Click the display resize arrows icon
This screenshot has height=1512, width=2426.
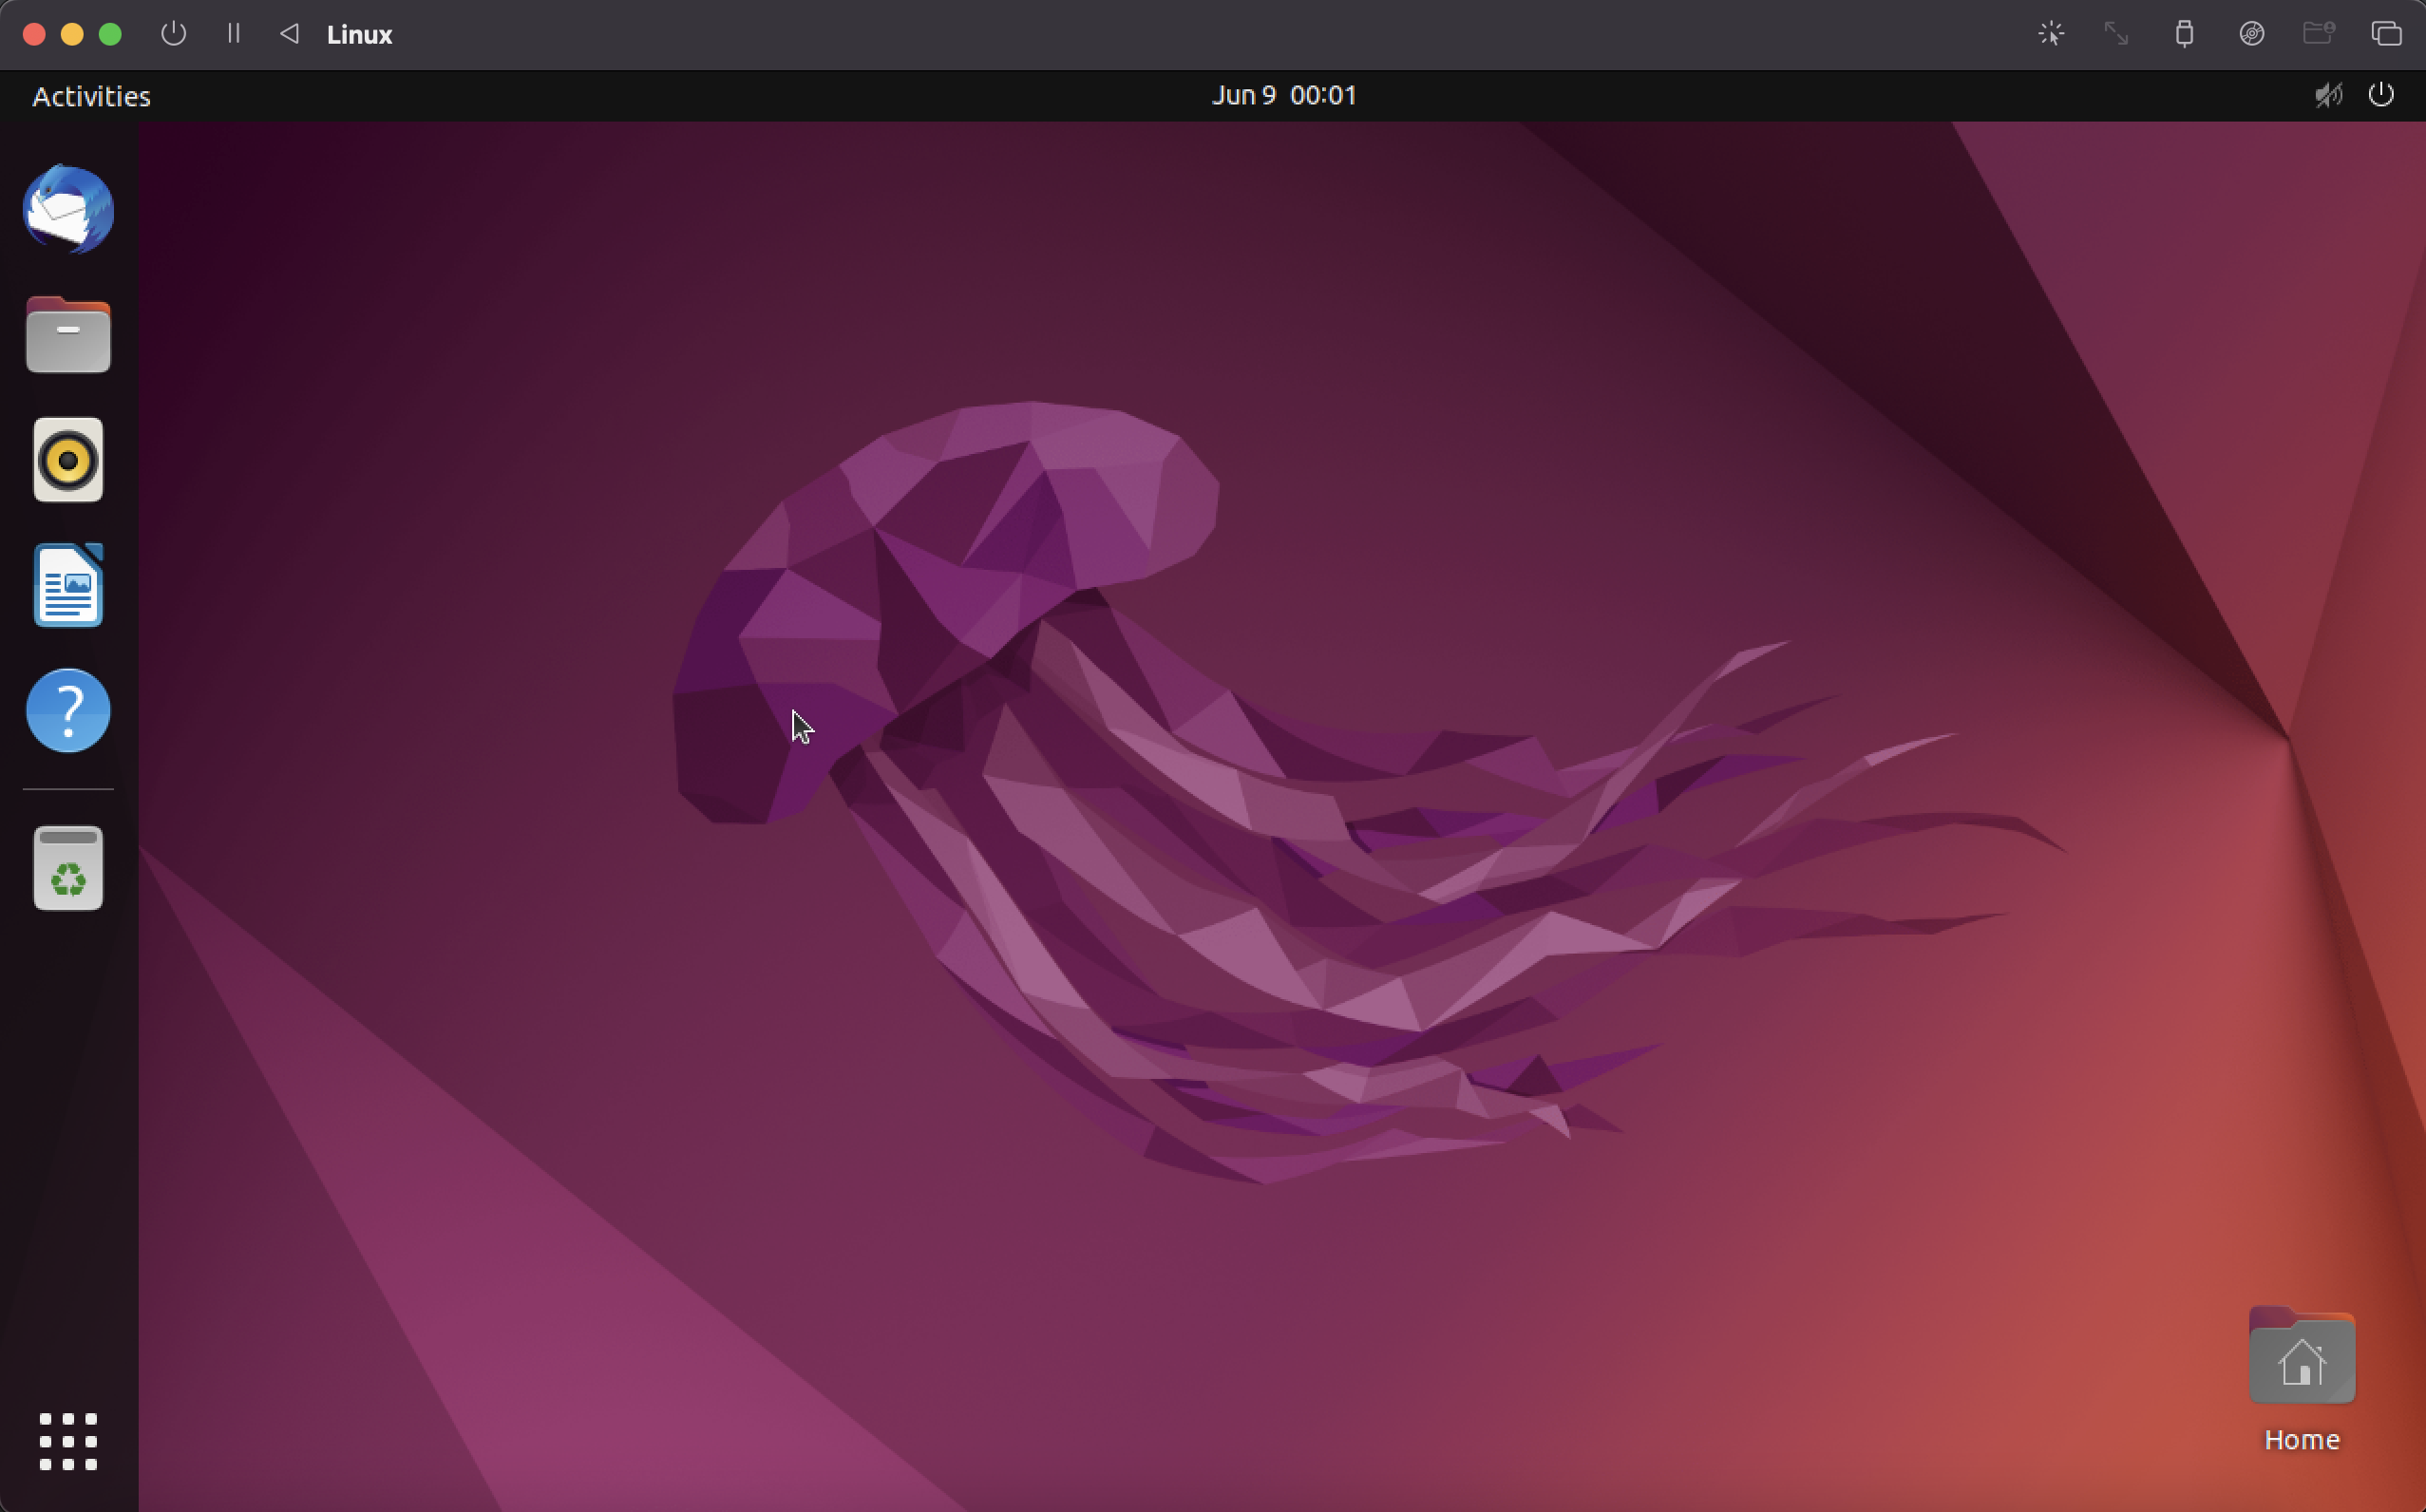click(2116, 34)
